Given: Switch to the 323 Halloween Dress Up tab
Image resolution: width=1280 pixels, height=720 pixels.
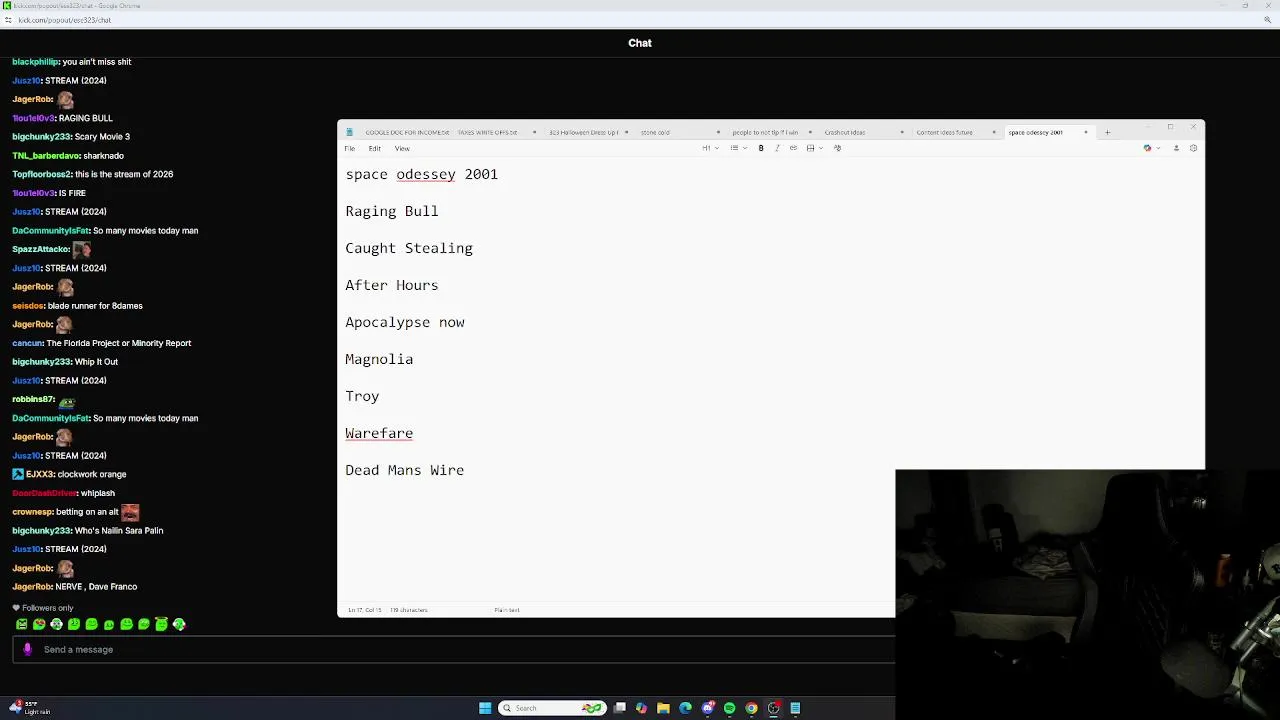Looking at the screenshot, I should 584,132.
